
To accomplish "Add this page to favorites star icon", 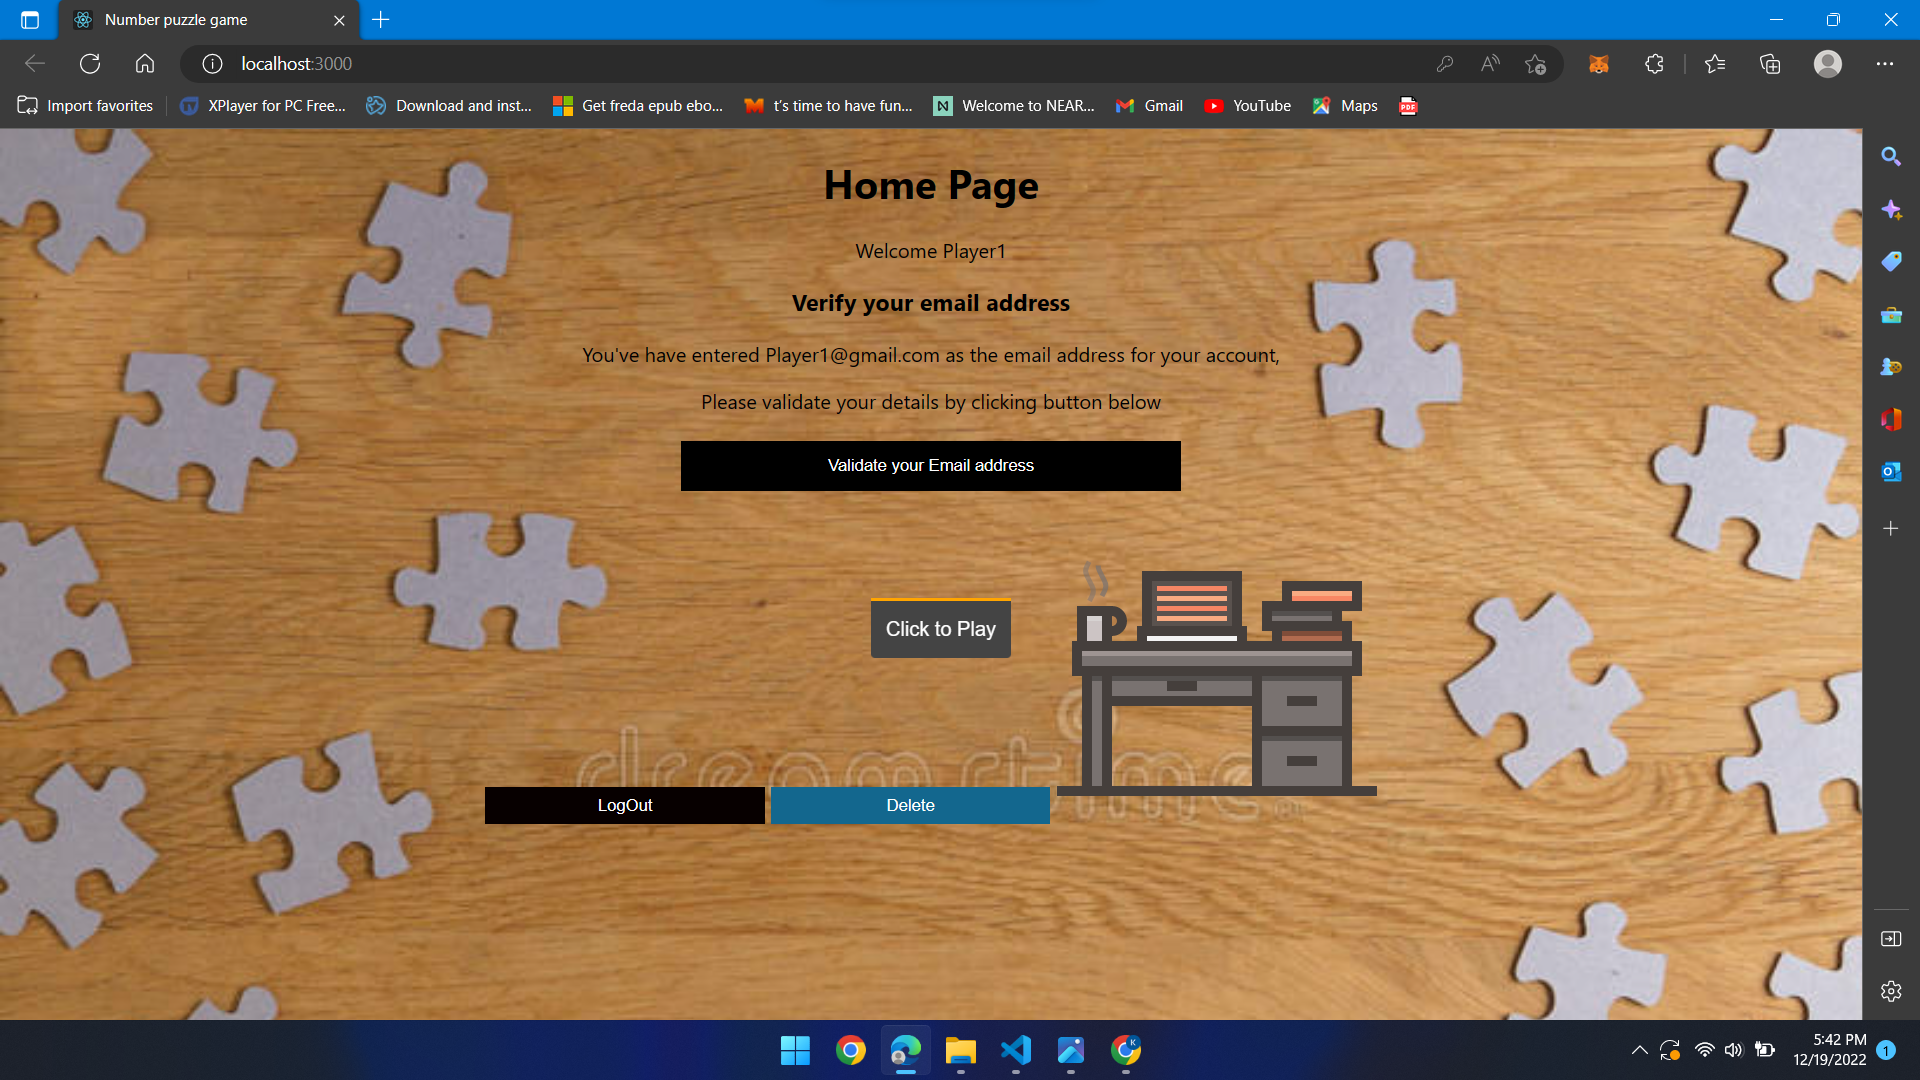I will point(1536,64).
